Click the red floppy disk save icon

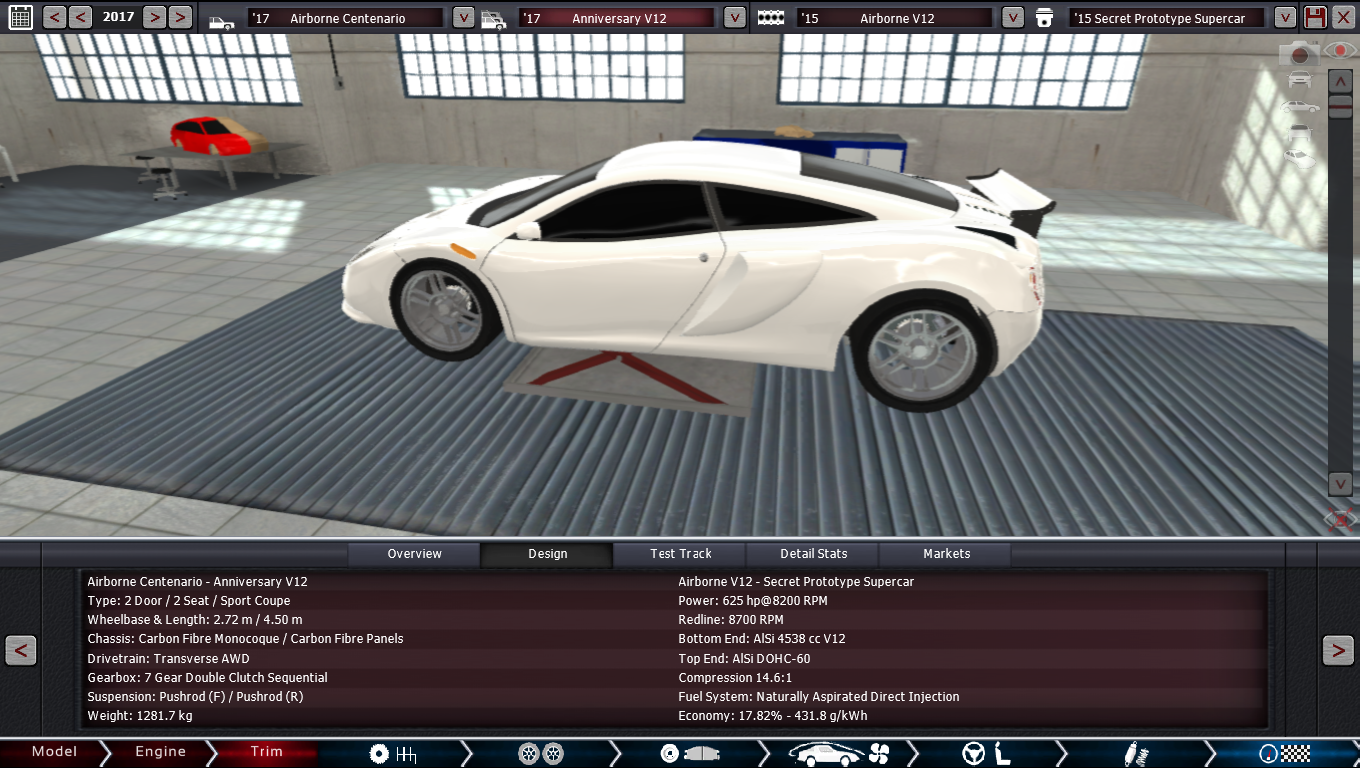point(1315,17)
